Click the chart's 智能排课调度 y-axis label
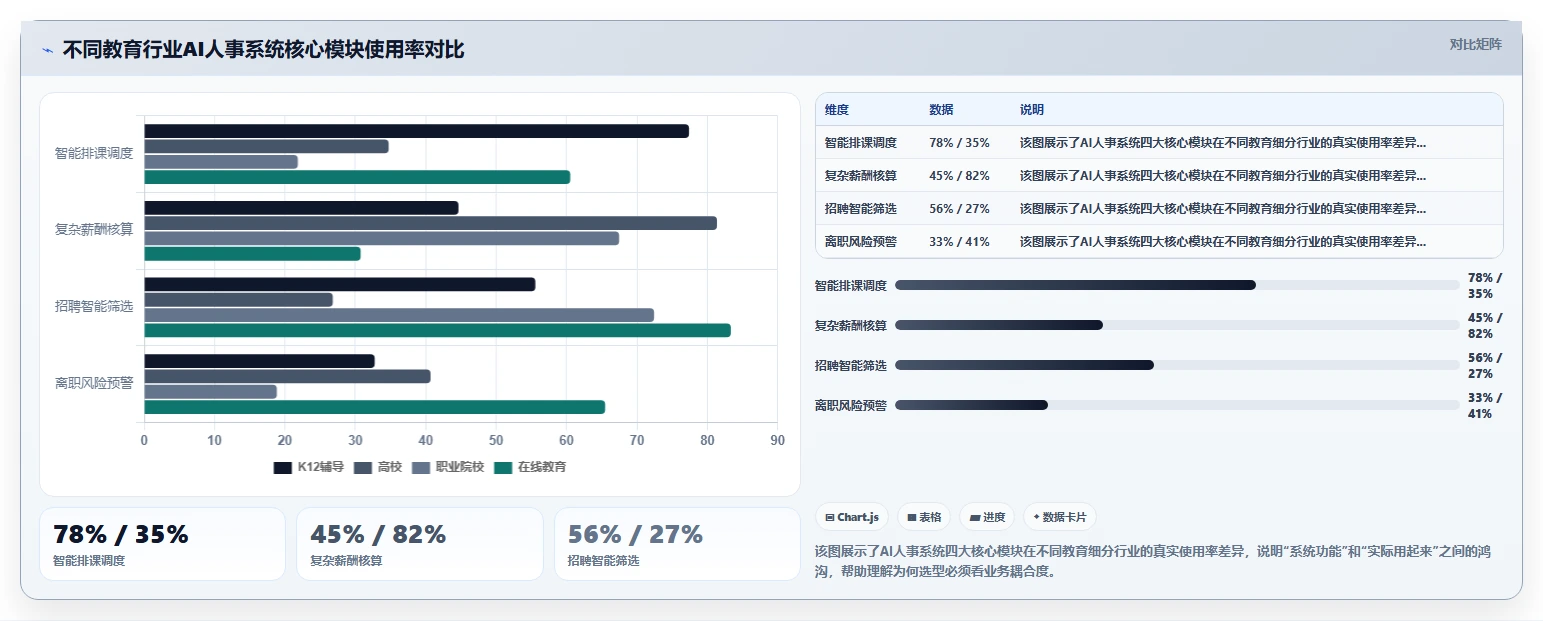The image size is (1543, 621). 94,153
